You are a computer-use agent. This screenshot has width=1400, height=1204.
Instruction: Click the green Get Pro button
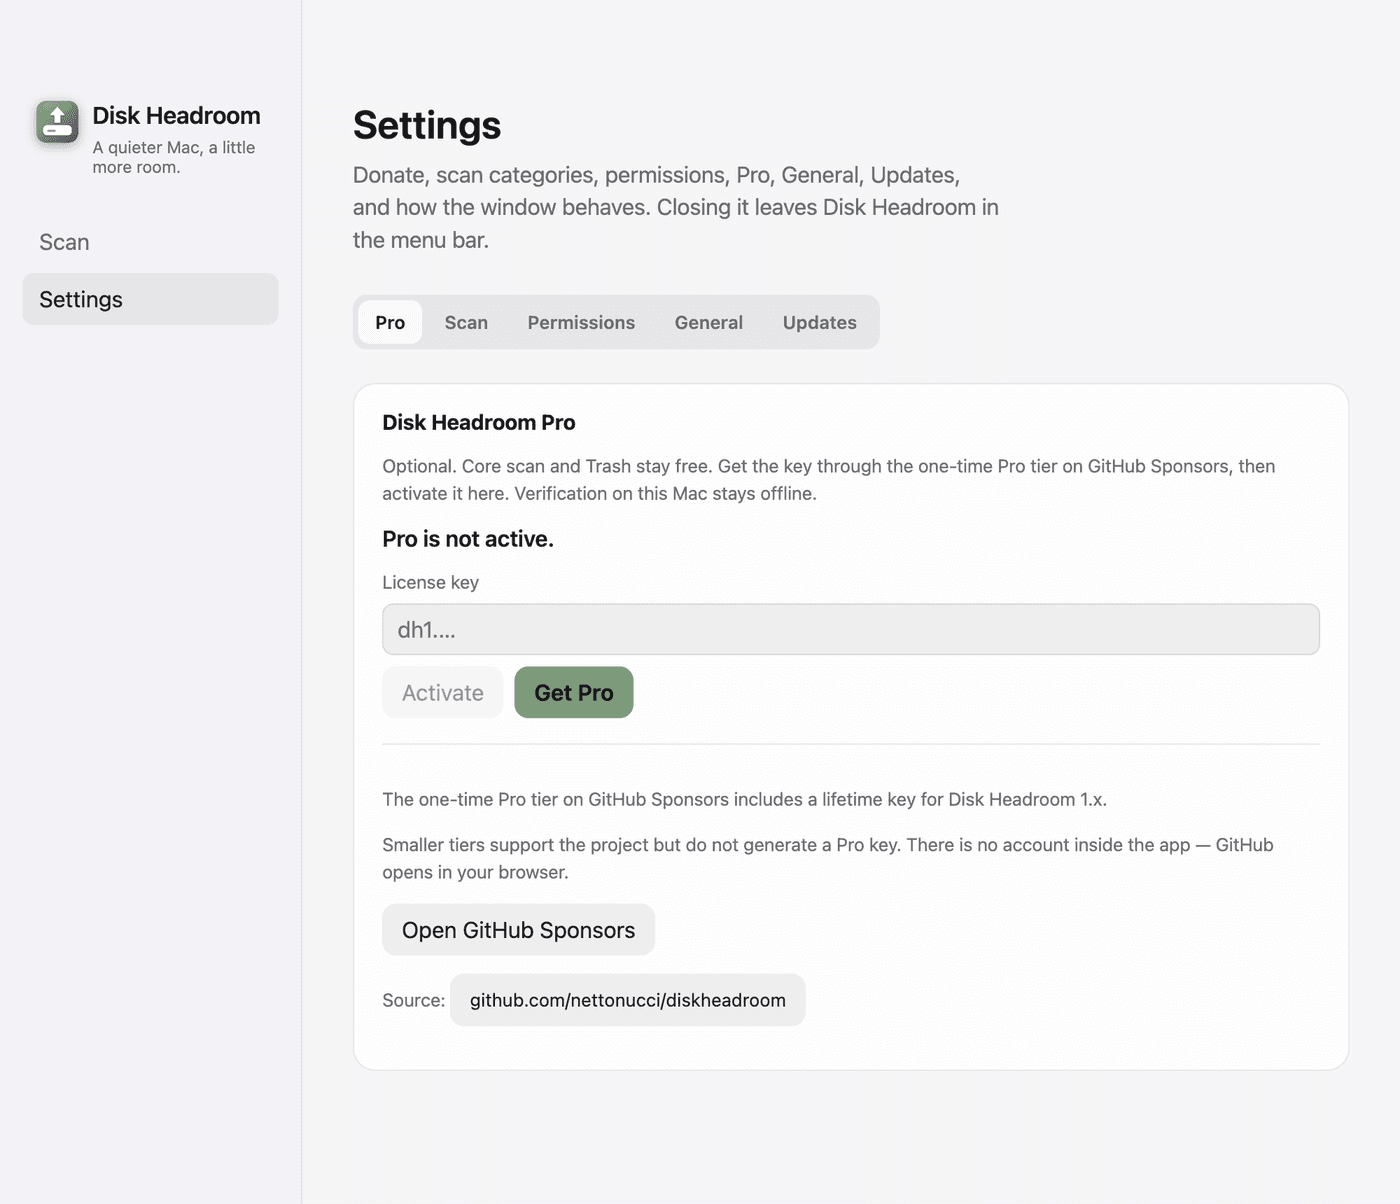click(x=574, y=692)
